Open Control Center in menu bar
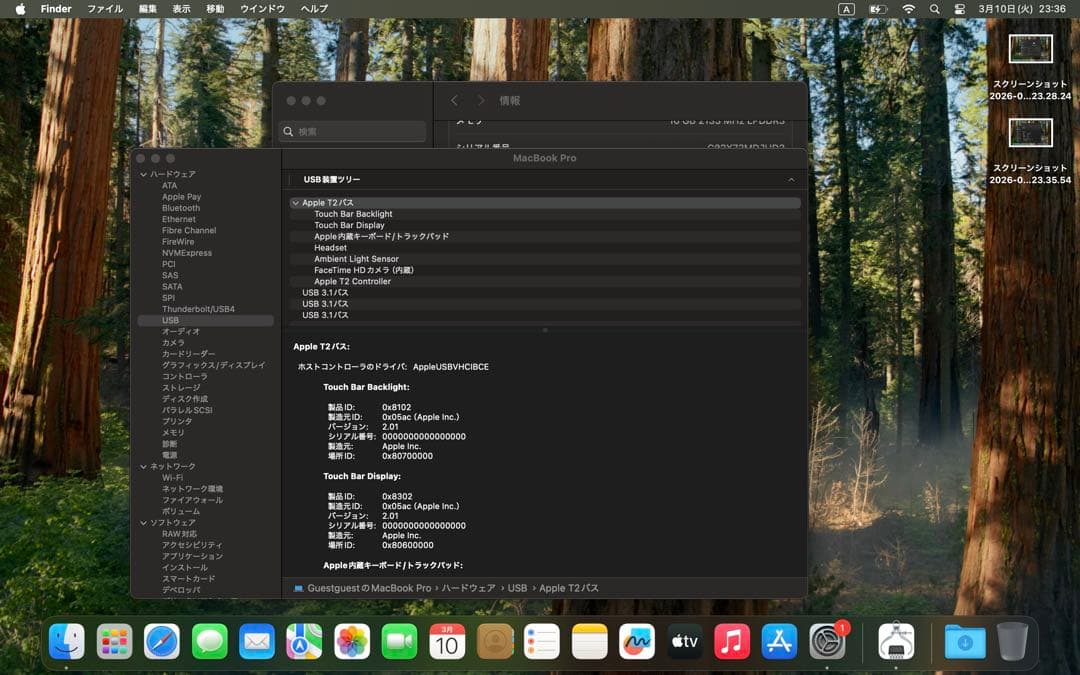This screenshot has width=1080, height=675. [x=960, y=9]
